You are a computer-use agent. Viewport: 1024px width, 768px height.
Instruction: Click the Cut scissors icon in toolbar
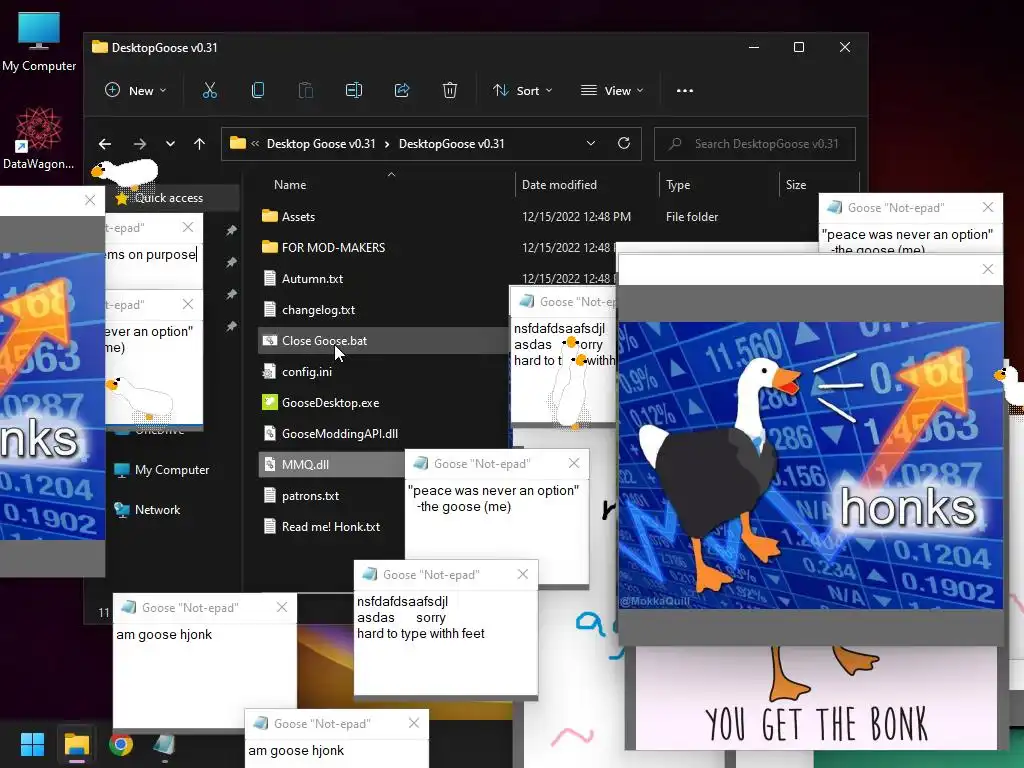(x=210, y=91)
